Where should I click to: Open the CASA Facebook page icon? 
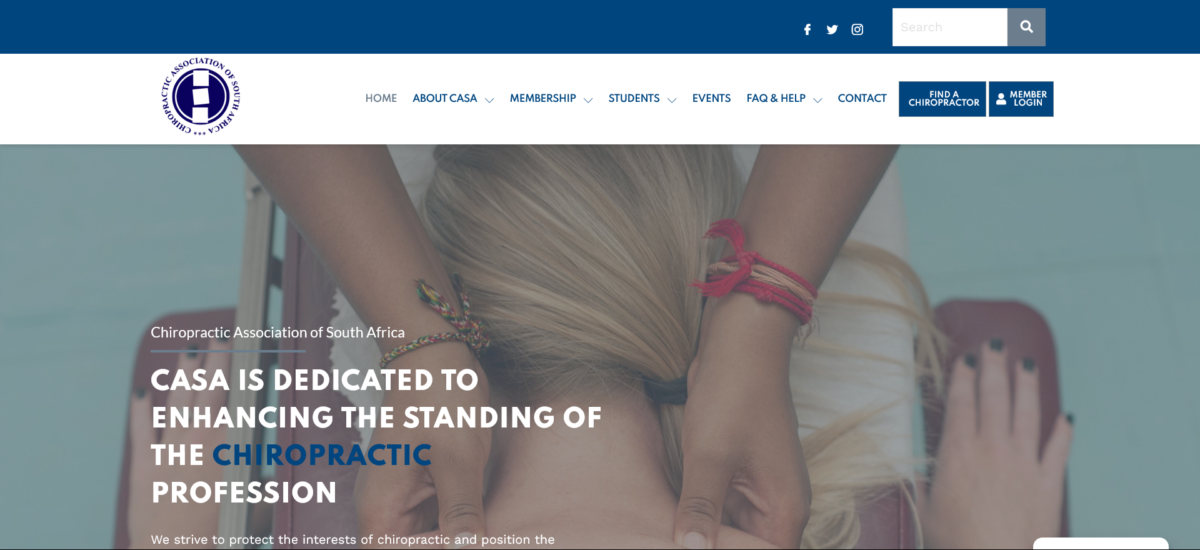coord(807,29)
